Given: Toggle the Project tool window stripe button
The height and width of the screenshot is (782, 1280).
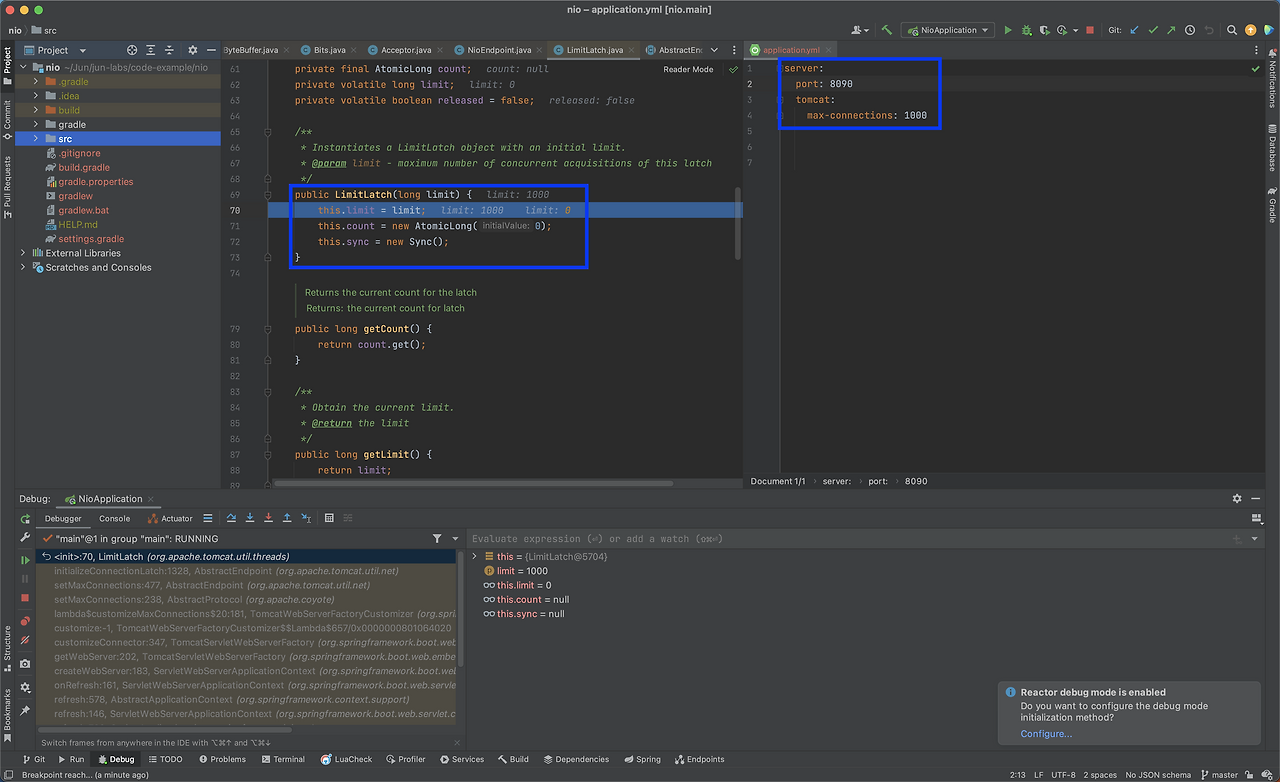Looking at the screenshot, I should pos(7,62).
